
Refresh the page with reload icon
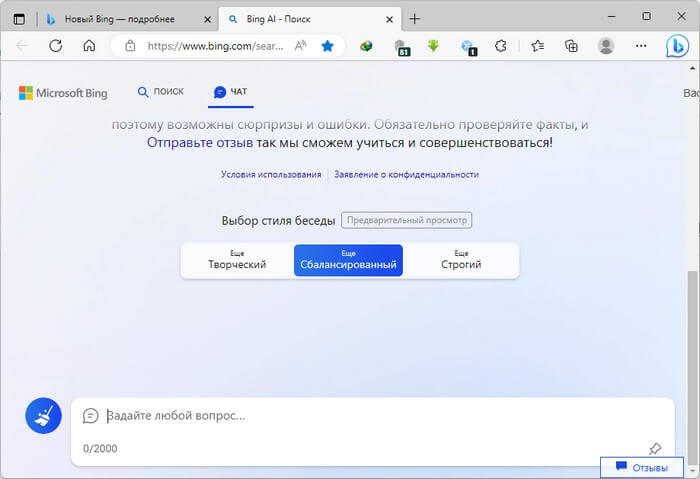pos(56,46)
